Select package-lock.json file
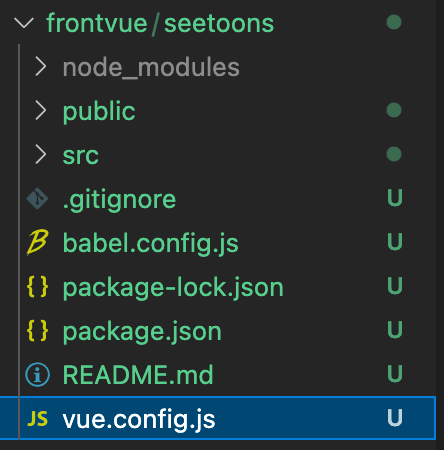This screenshot has width=444, height=450. (173, 288)
